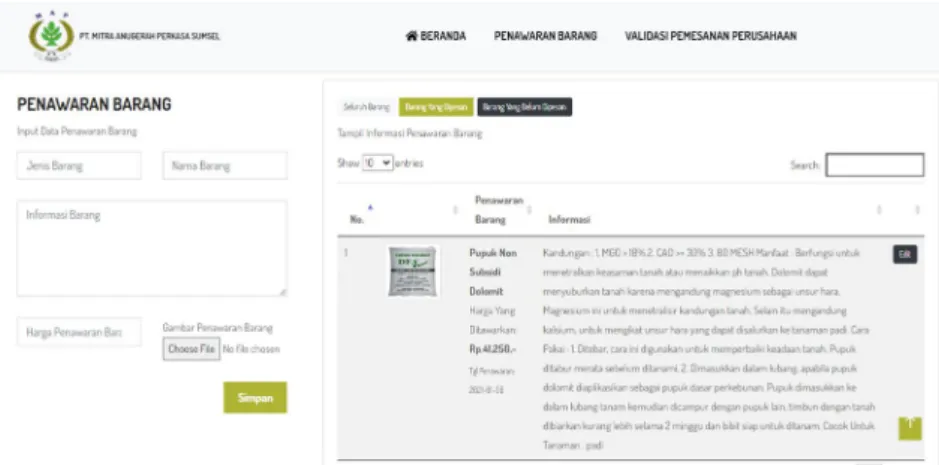Edit the Pupuk Non Subsidi Dolomit row
939x465 pixels.
coord(905,254)
